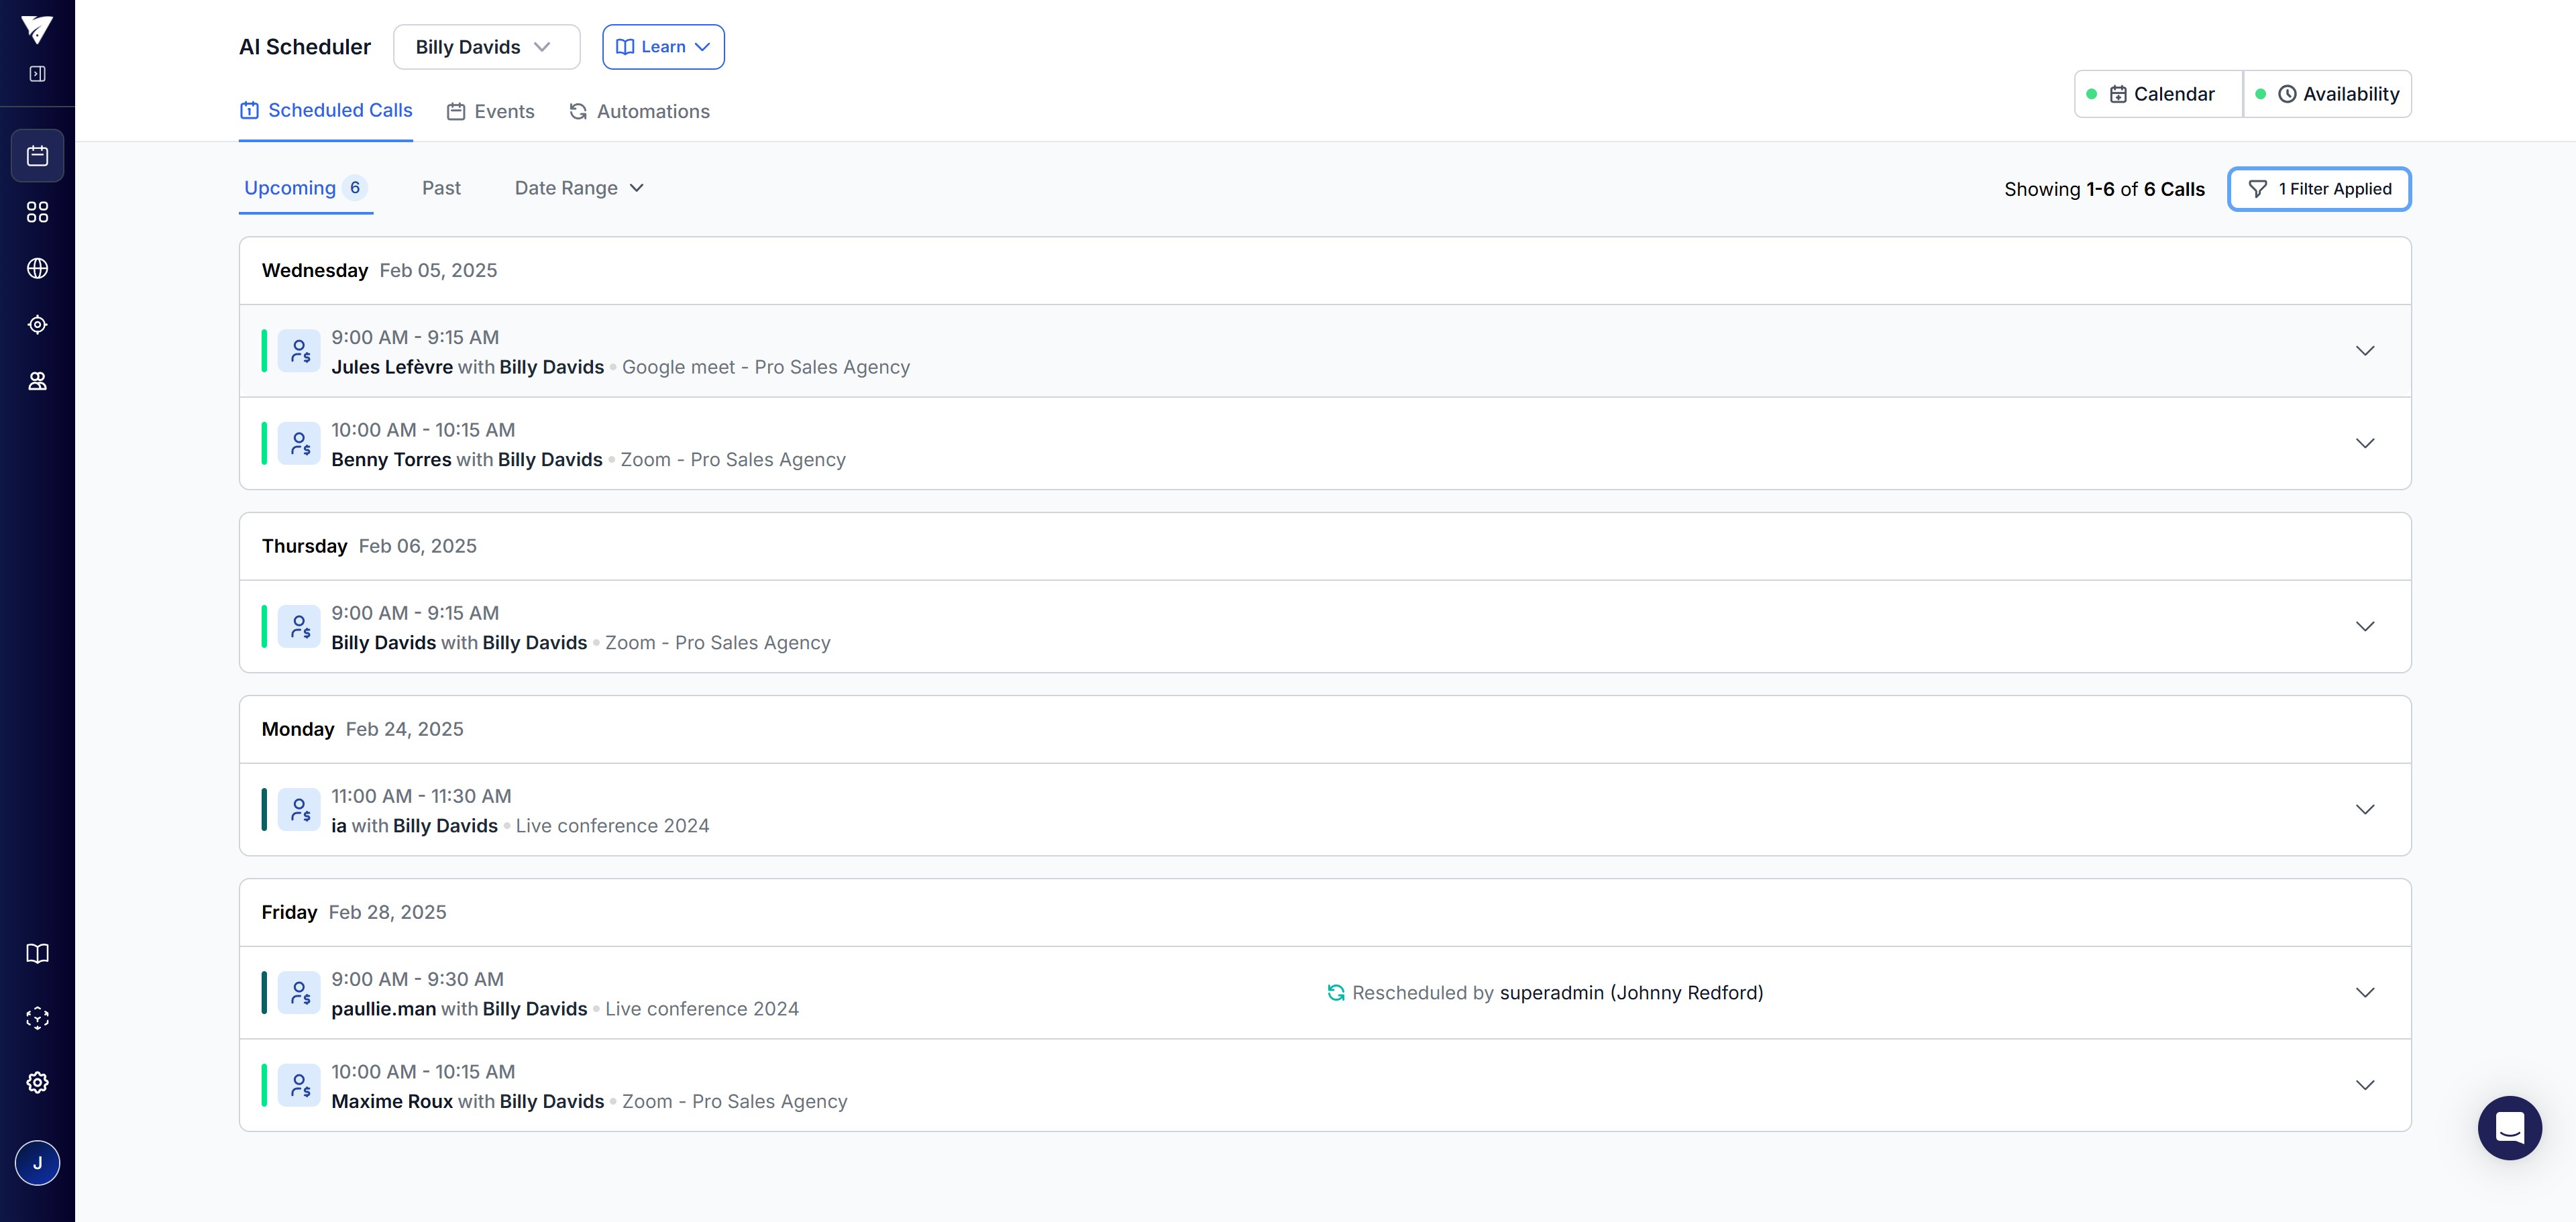
Task: Click the J user avatar
Action: click(37, 1163)
